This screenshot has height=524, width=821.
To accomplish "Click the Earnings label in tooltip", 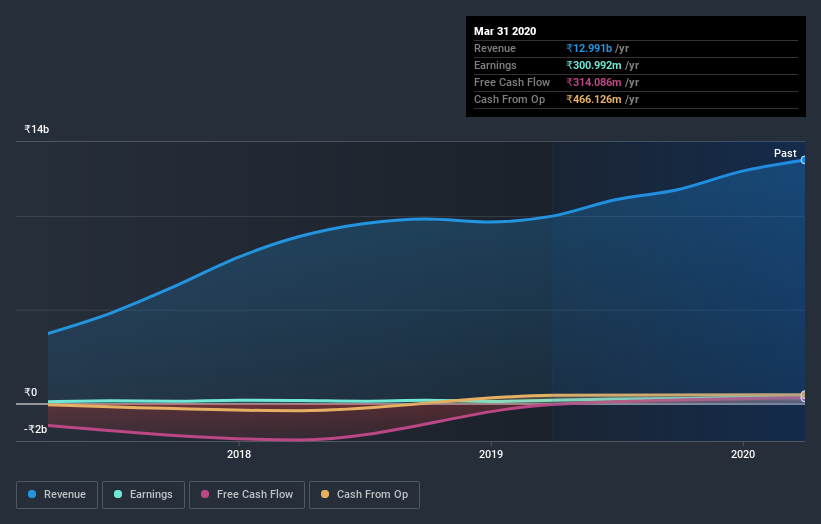I will (495, 65).
